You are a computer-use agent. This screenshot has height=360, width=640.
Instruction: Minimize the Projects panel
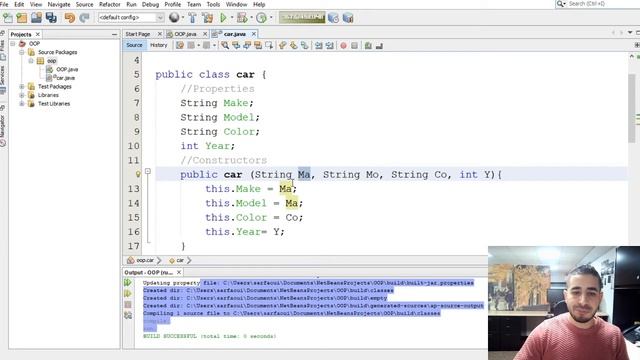(x=114, y=35)
